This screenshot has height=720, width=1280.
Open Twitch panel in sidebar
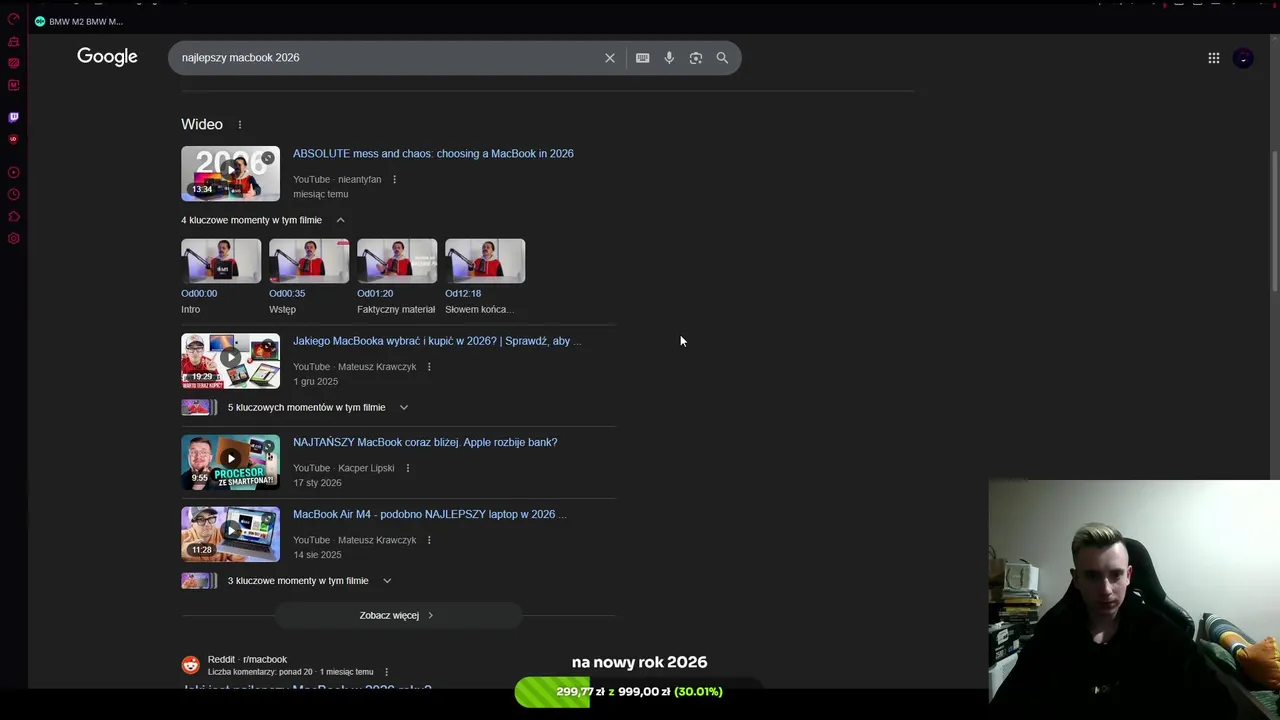tap(13, 117)
